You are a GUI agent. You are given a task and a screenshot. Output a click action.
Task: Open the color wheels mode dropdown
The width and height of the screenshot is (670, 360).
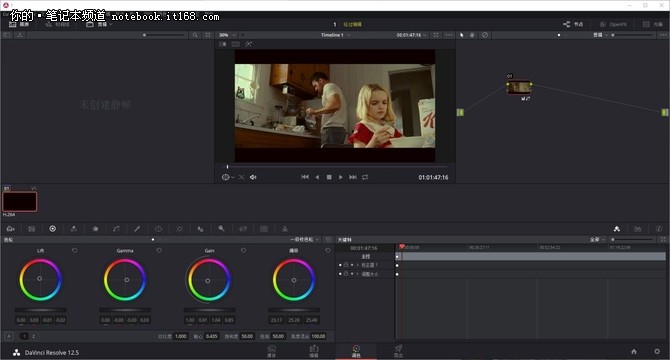pos(305,240)
